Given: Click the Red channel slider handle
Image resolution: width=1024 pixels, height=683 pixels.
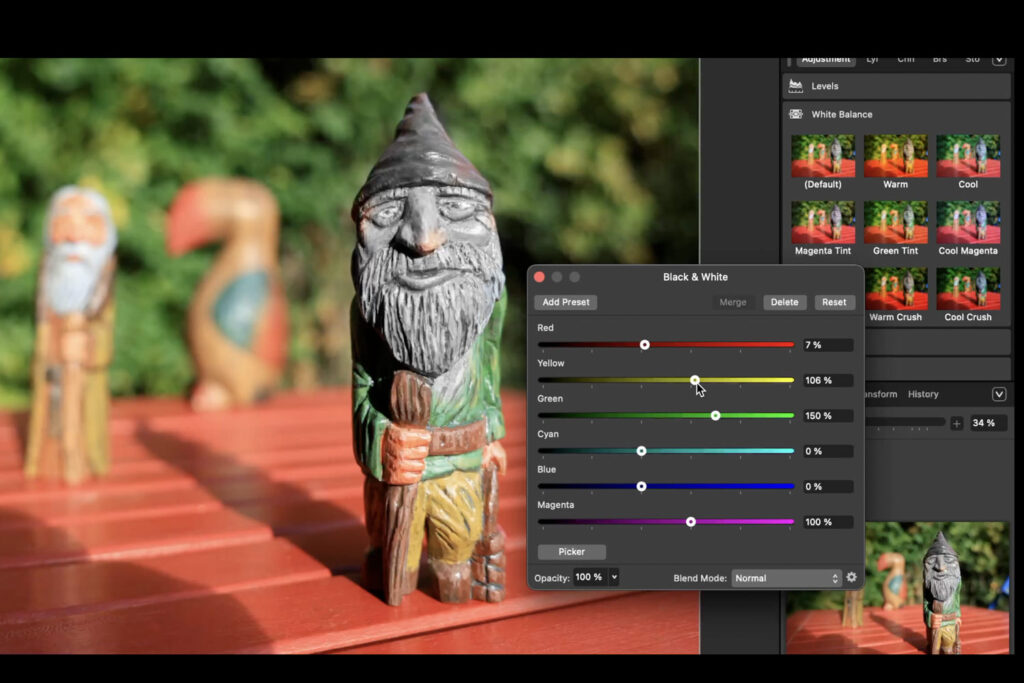Looking at the screenshot, I should 645,344.
